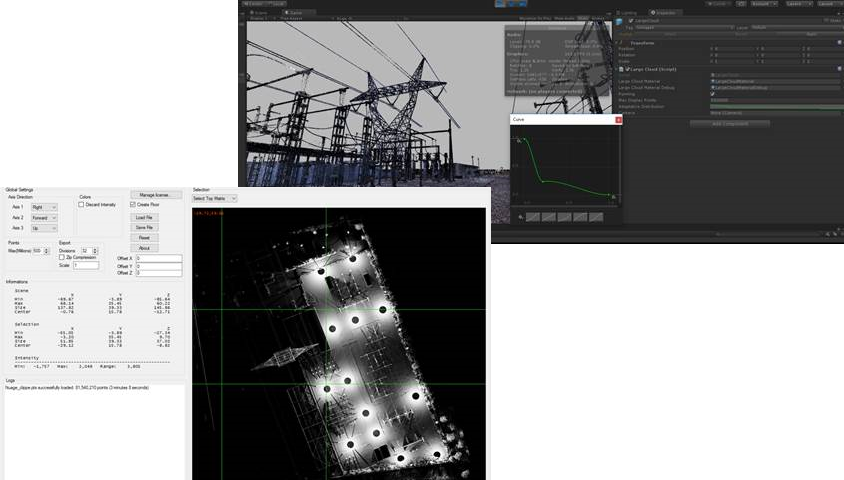The image size is (844, 480).
Task: Switch to the Scene tab in Unity
Action: coord(259,12)
